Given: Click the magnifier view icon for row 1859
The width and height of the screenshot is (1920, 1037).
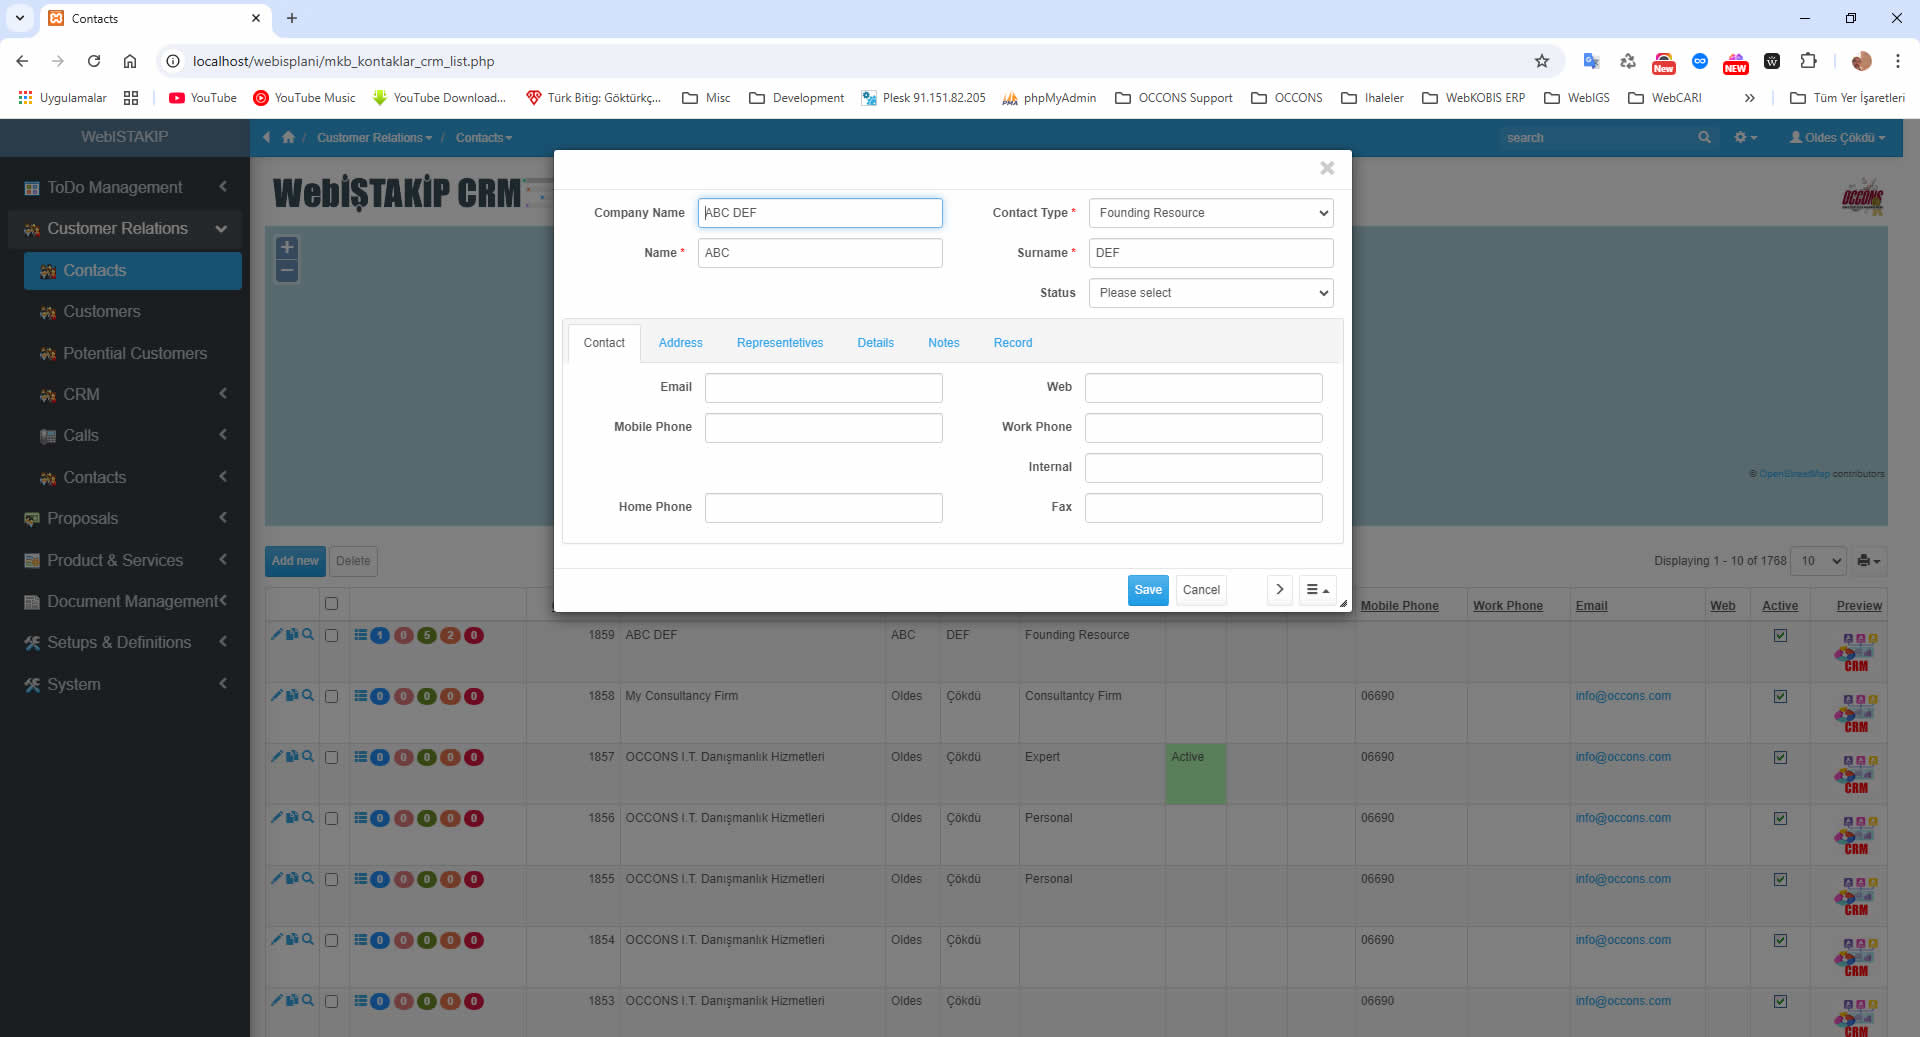Looking at the screenshot, I should tap(308, 634).
